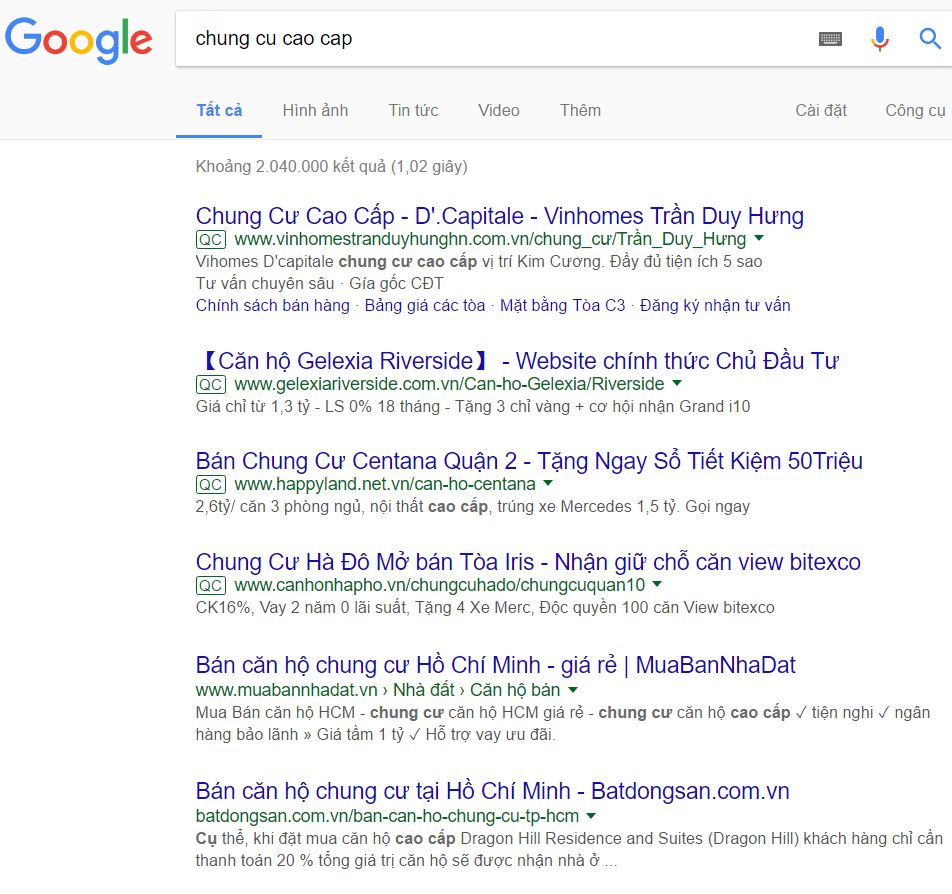Click the batdongsan.com.vn/ban-can-ho-chung-cu-tp-hcm URL
Viewport: 952px width, 894px height.
coord(387,816)
